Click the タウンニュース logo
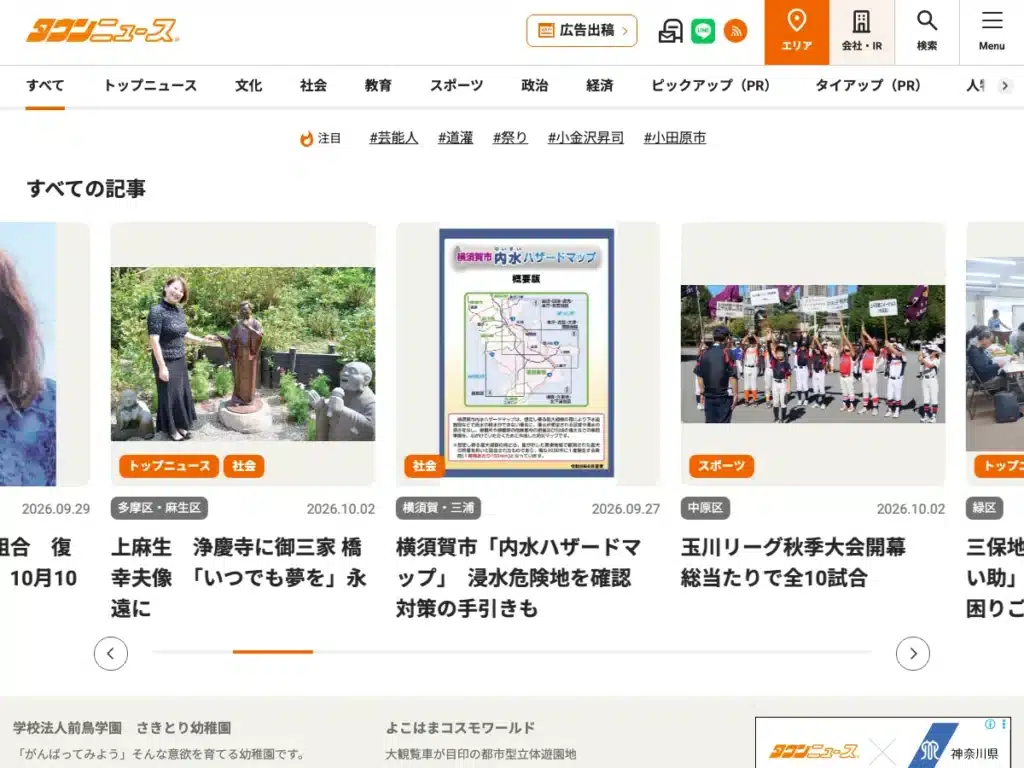 tap(102, 31)
